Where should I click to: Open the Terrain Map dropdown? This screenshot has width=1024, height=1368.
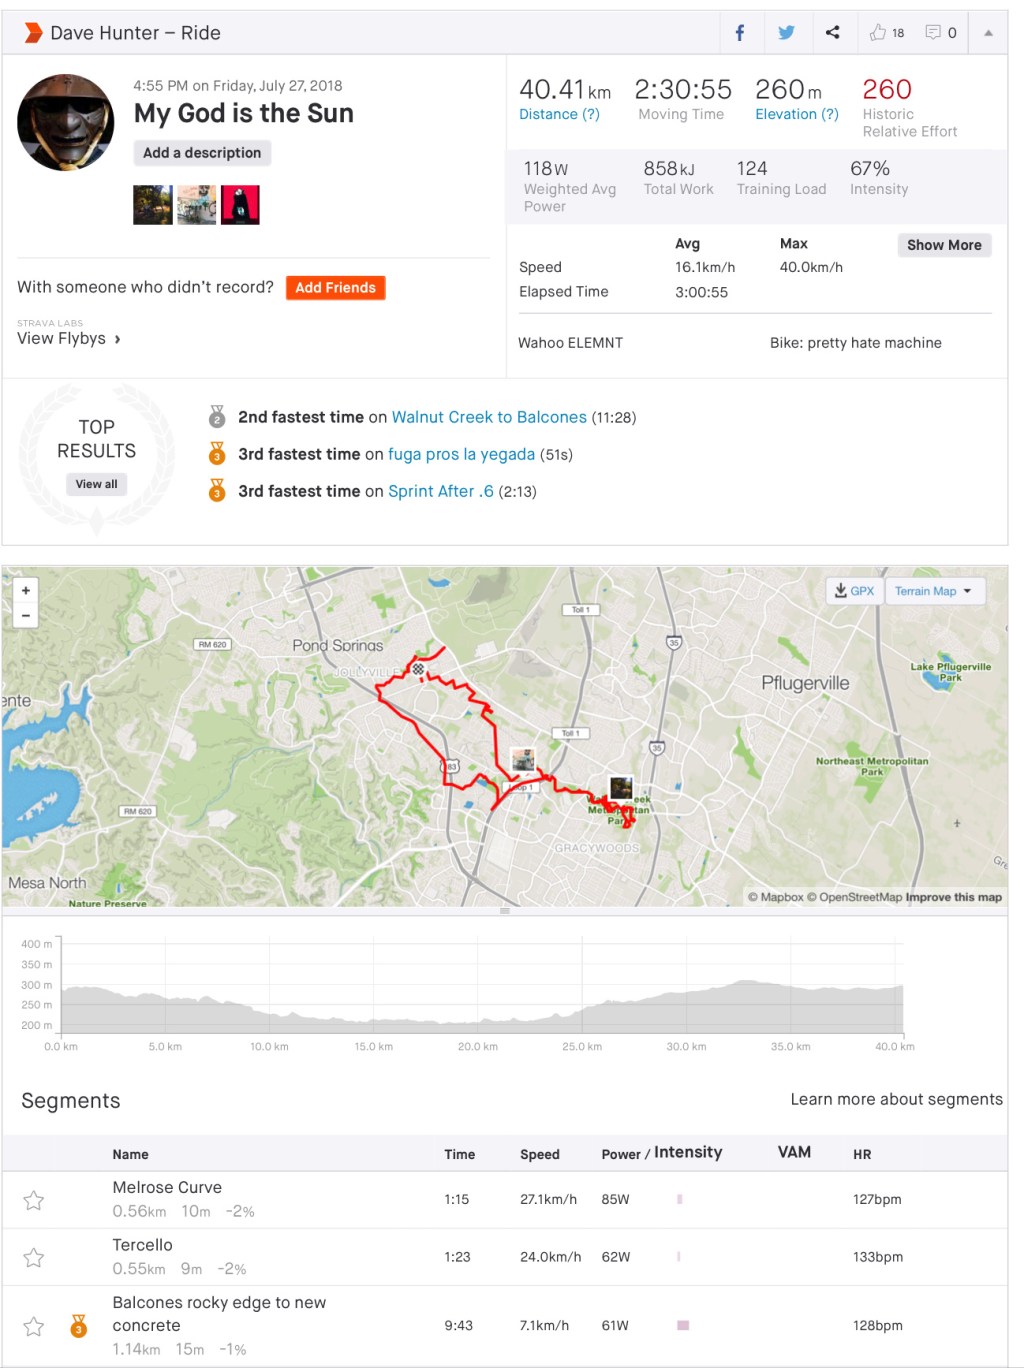934,591
